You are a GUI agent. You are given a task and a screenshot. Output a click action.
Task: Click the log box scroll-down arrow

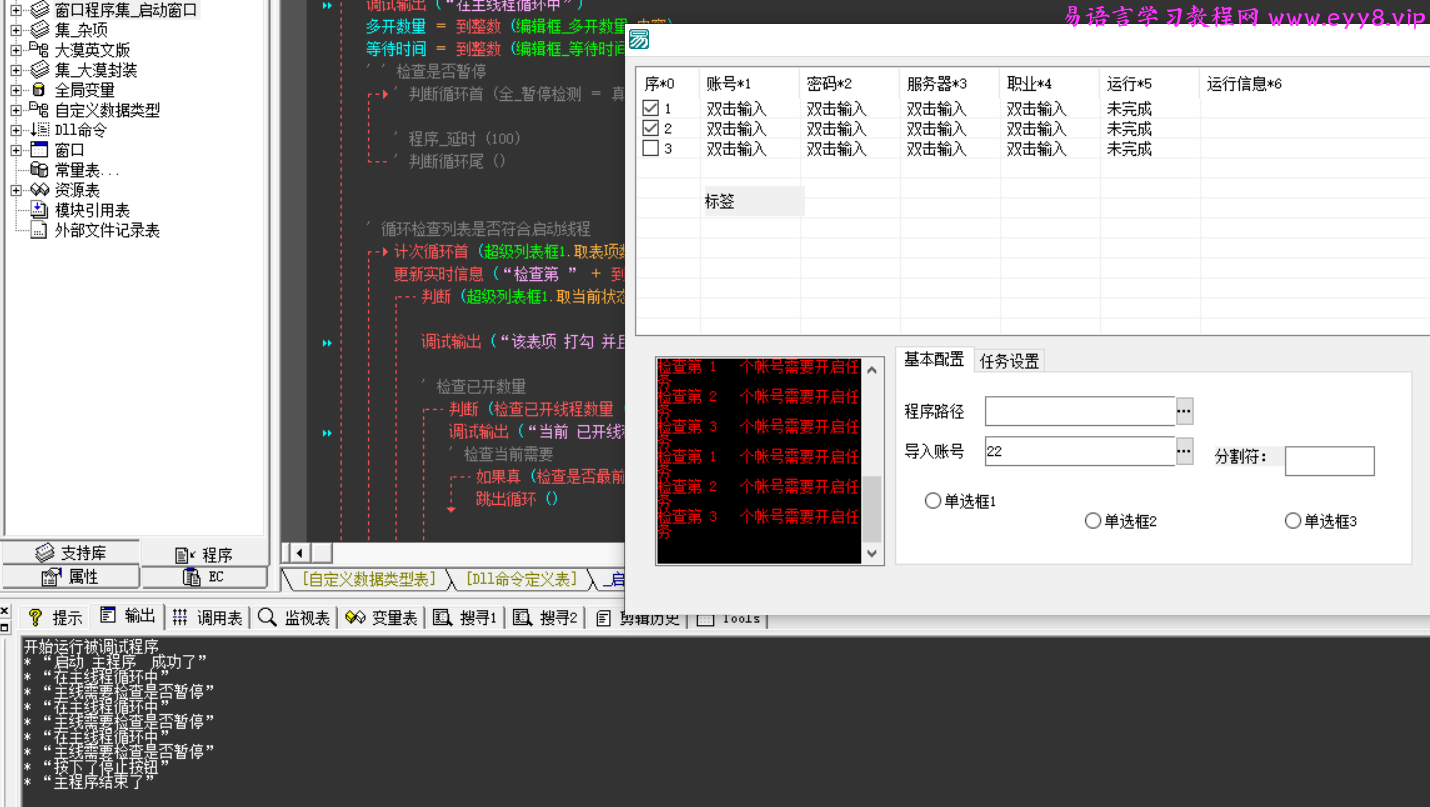pos(872,553)
